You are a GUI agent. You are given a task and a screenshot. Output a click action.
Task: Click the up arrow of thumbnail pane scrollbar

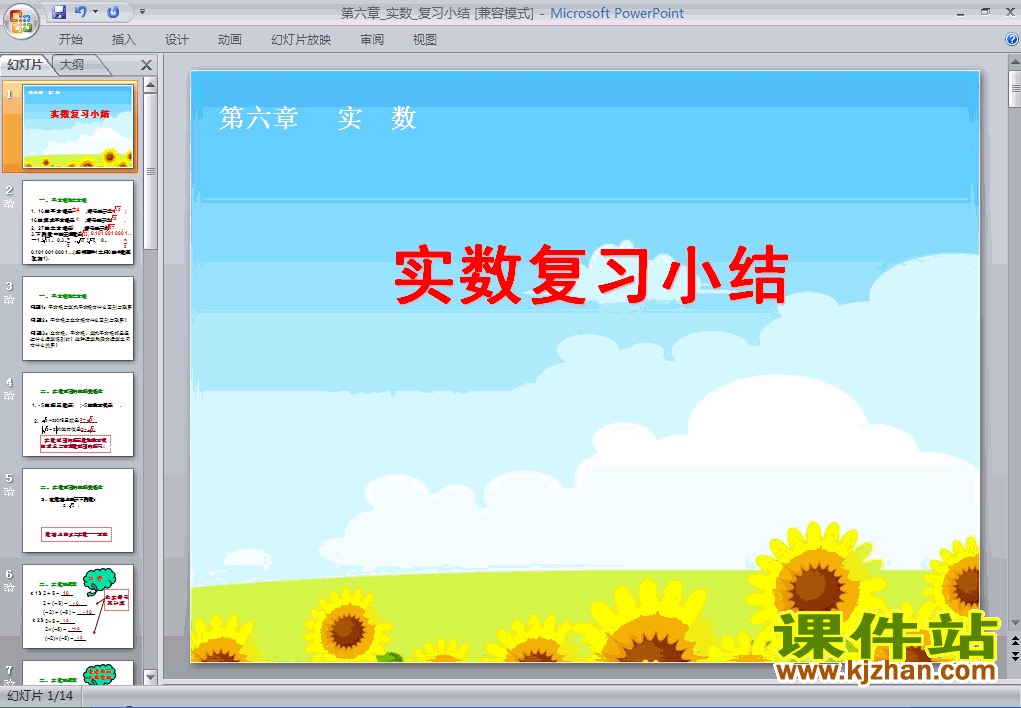click(x=150, y=85)
